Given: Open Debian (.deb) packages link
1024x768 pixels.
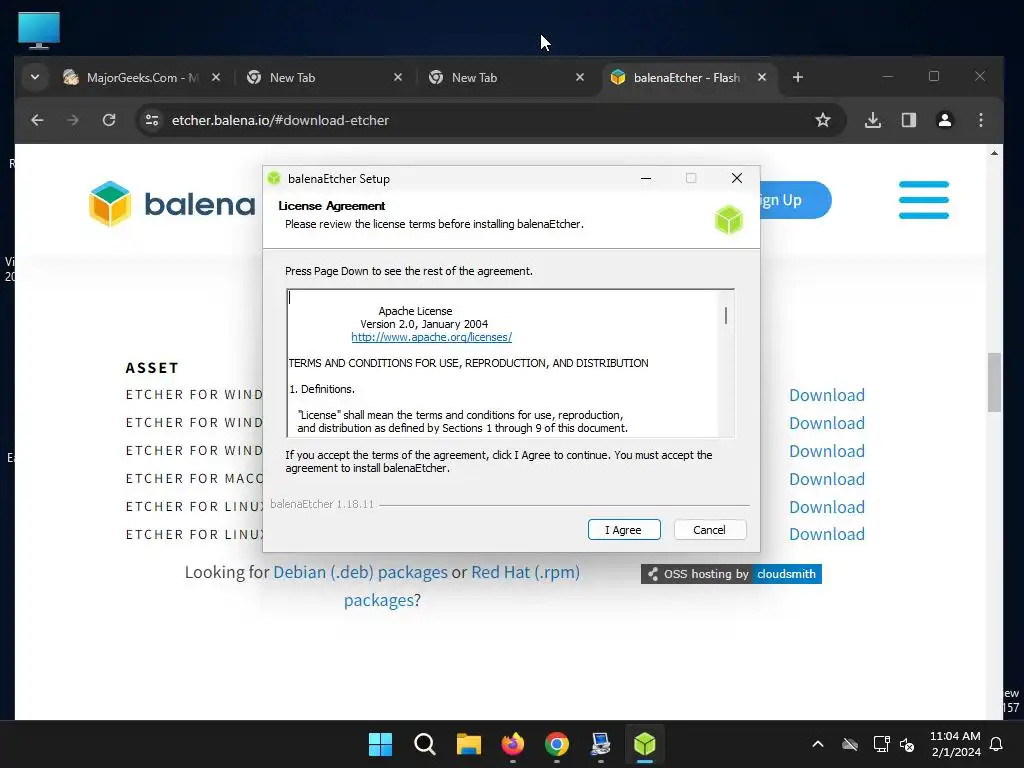Looking at the screenshot, I should point(360,572).
